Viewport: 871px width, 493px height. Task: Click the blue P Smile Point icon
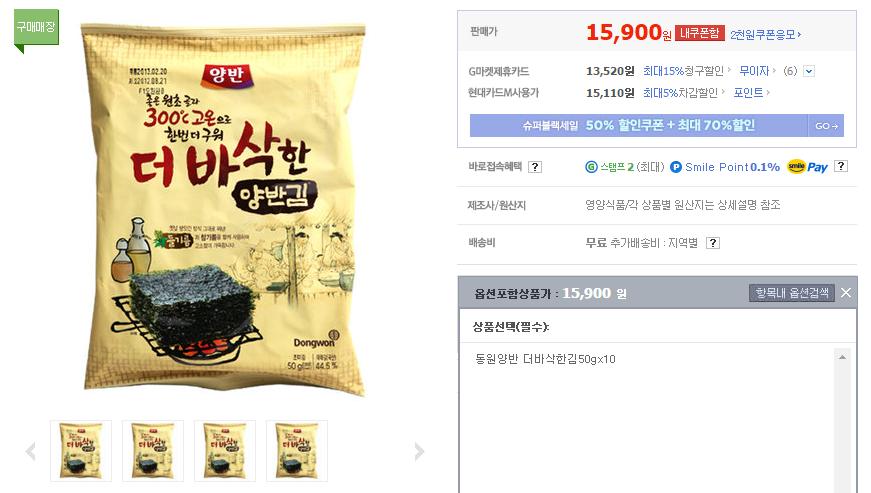click(675, 167)
